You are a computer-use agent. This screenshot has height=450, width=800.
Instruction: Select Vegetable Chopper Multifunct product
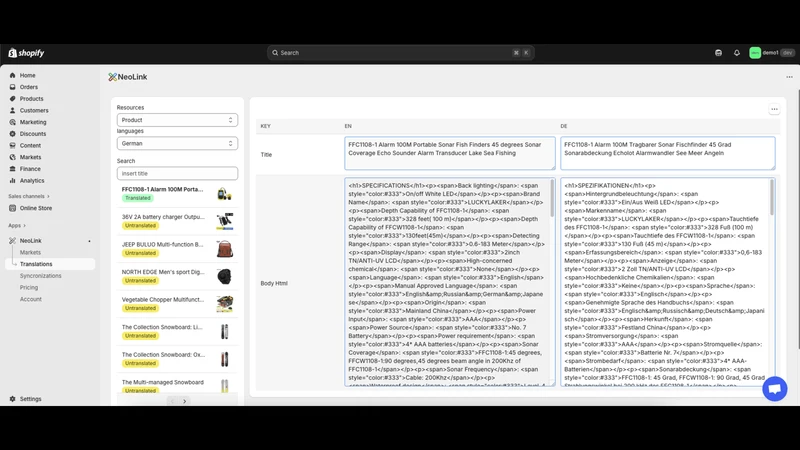click(x=177, y=304)
